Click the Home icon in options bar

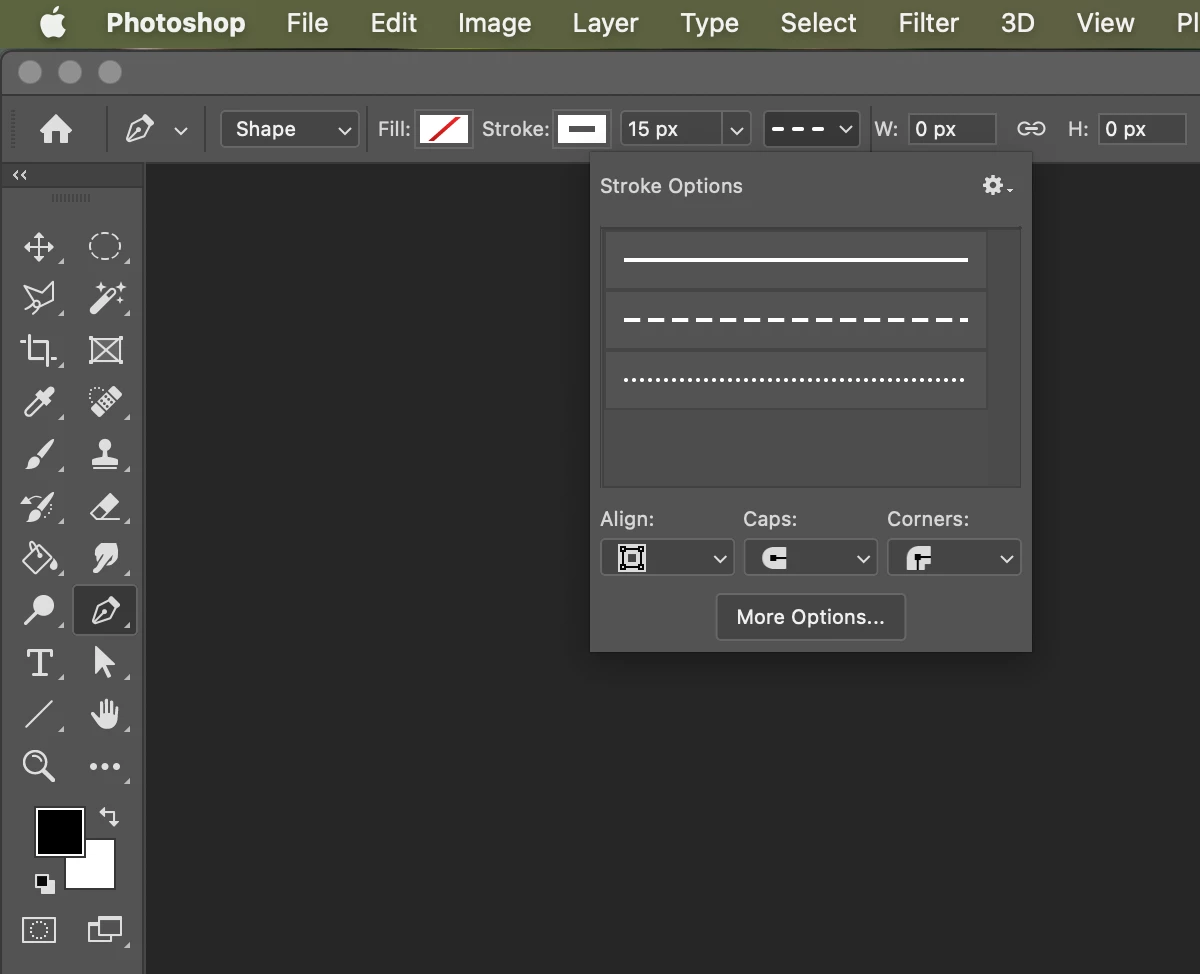click(56, 129)
